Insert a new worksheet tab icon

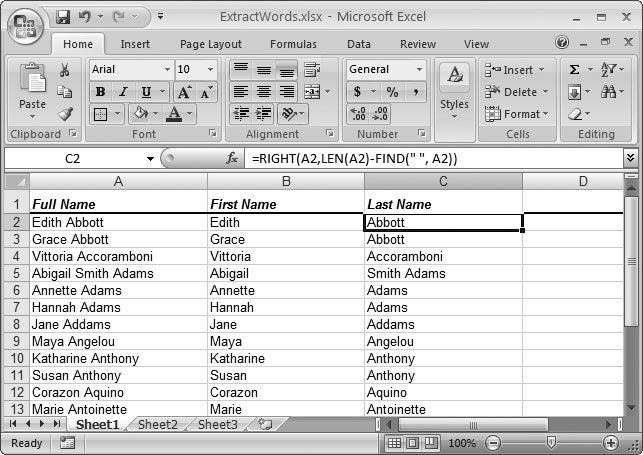(x=266, y=424)
